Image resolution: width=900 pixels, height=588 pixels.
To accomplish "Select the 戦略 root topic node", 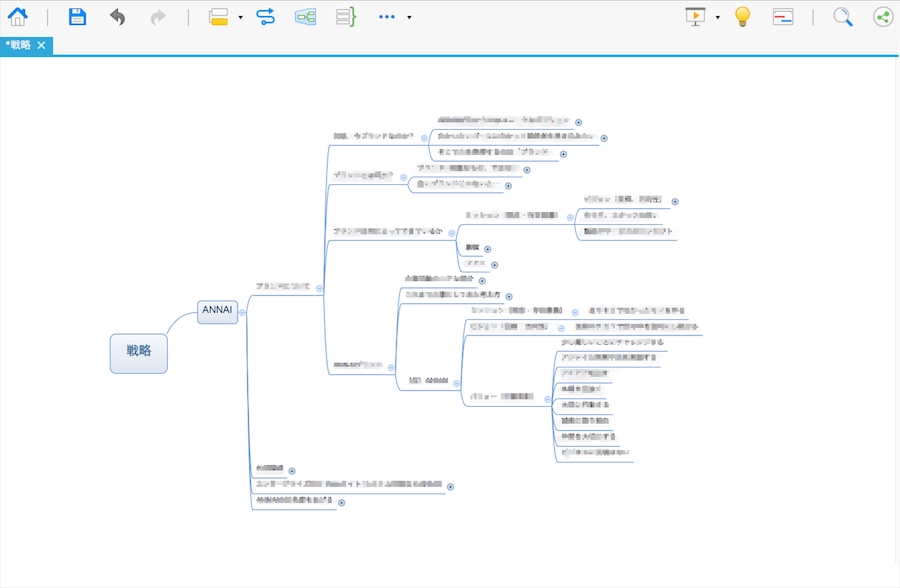I will click(x=138, y=352).
